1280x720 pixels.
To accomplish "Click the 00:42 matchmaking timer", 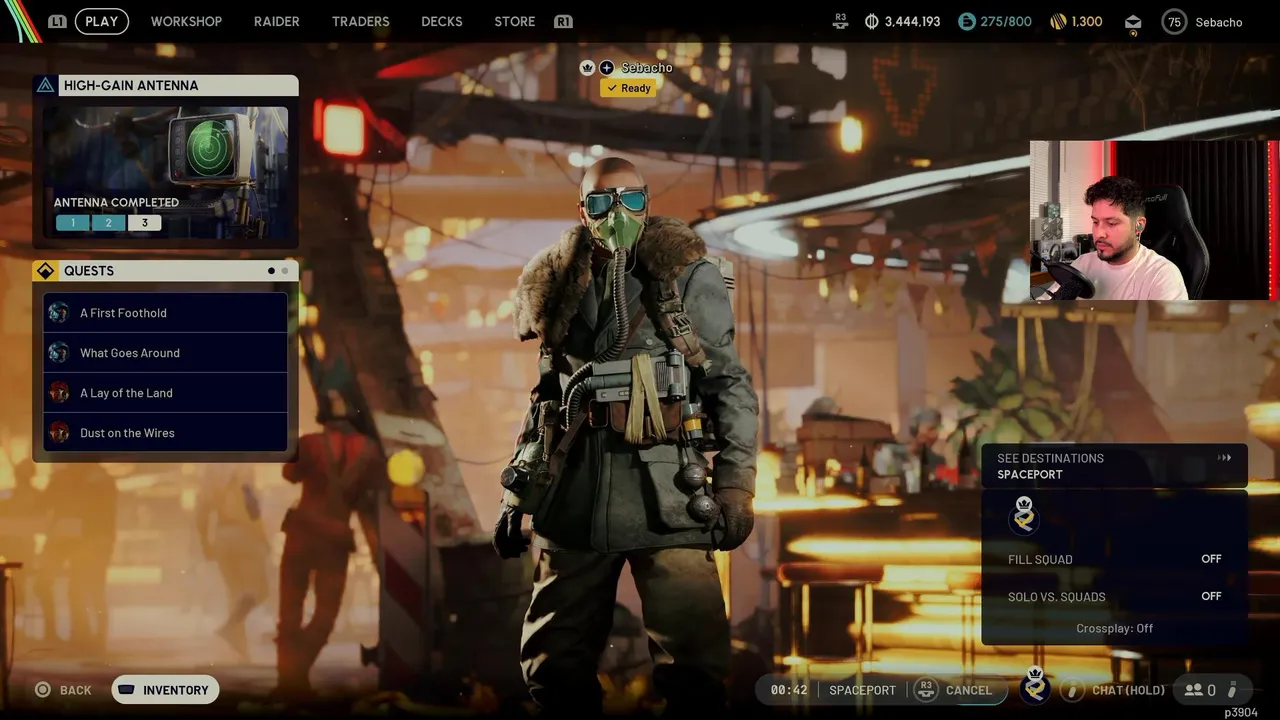I will [x=789, y=690].
